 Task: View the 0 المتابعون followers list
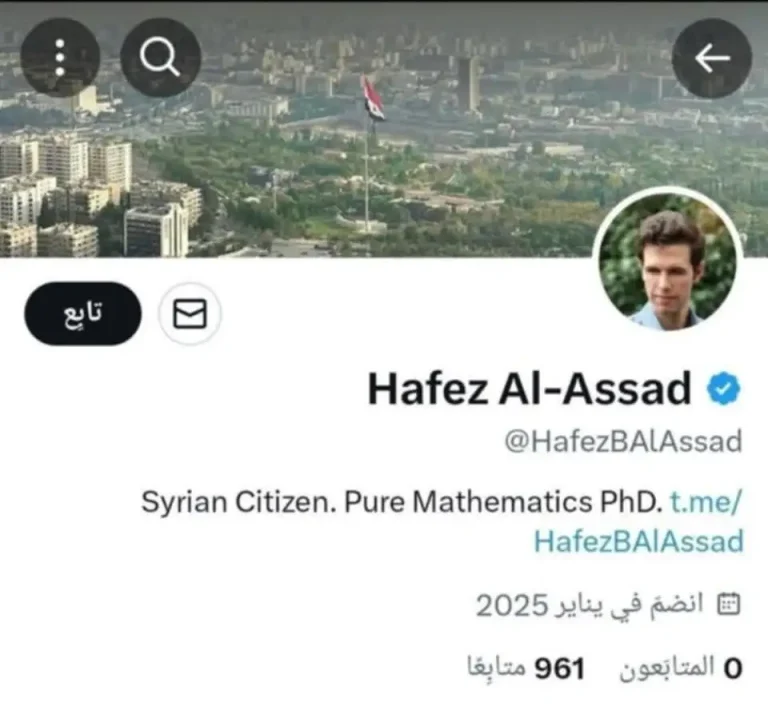tap(681, 668)
